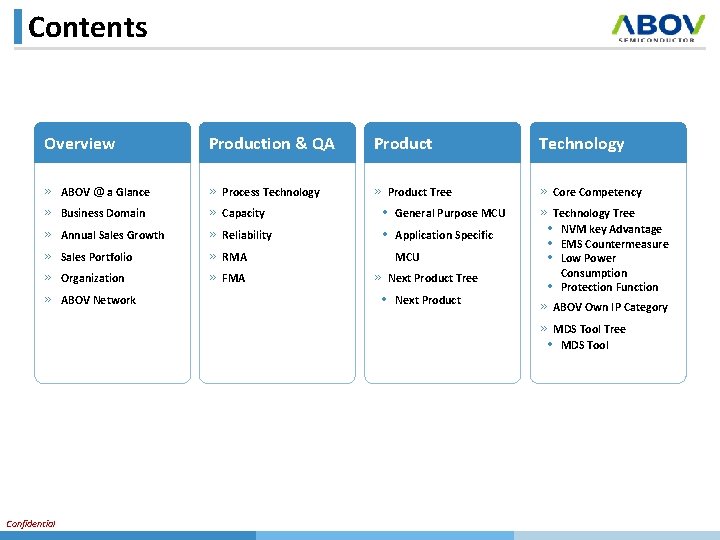
Task: Select General Purpose MCU sub-item
Action: (450, 213)
